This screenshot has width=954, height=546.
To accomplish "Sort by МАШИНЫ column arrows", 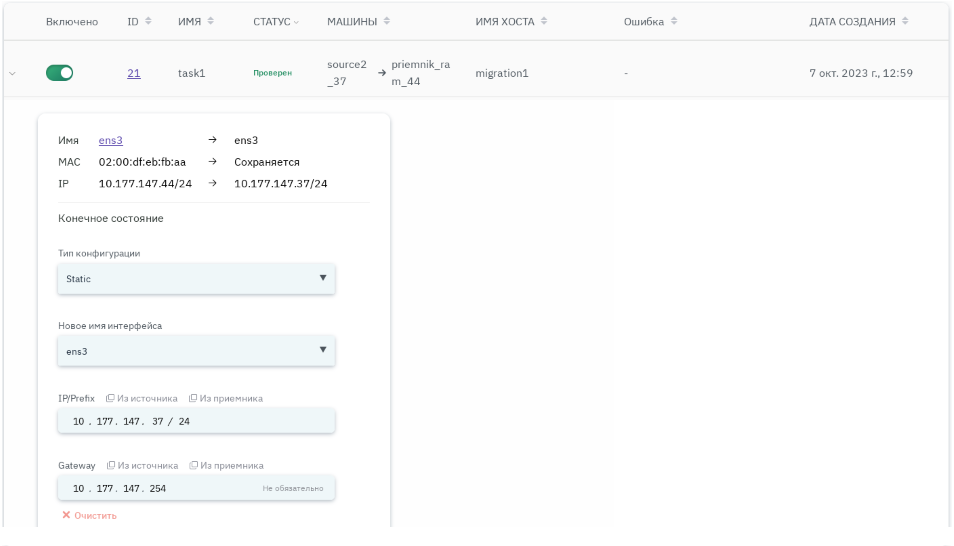I will [x=387, y=21].
